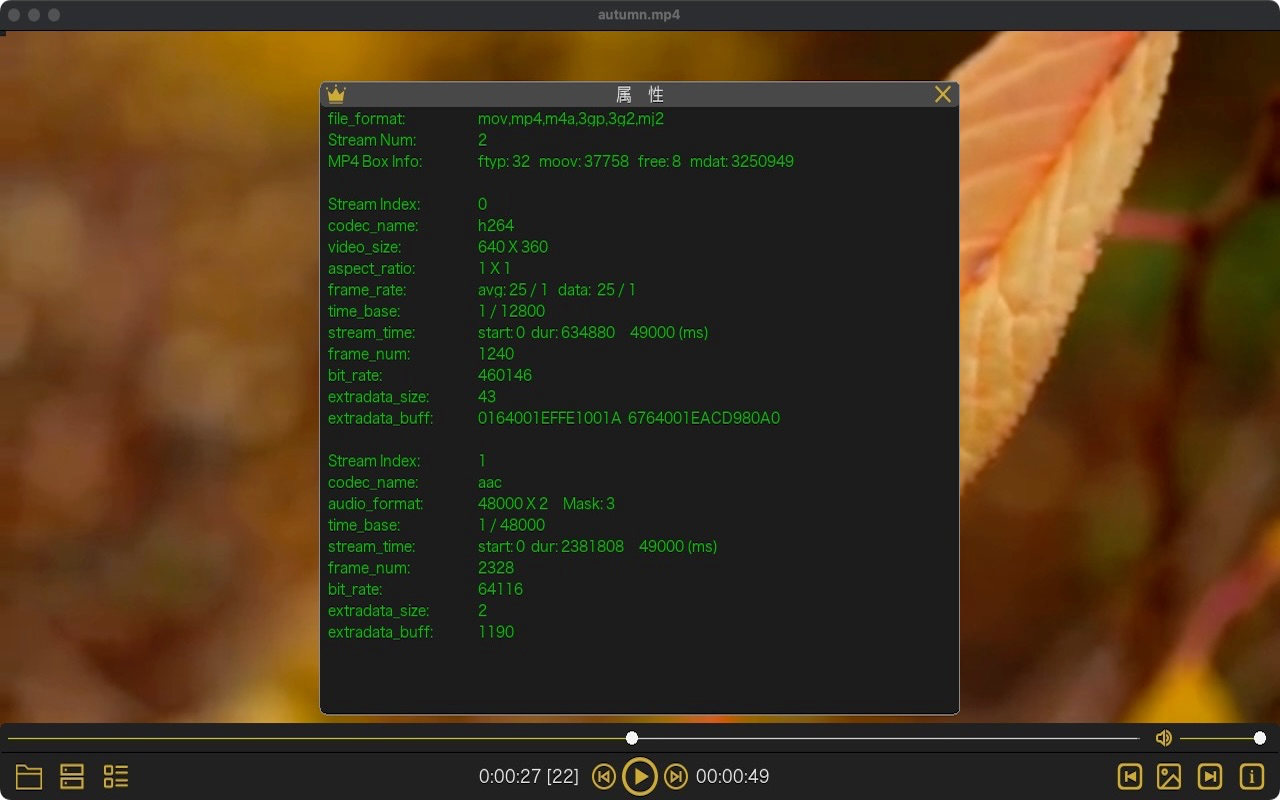
Task: Click the ftyp: 32 box info value
Action: (504, 161)
